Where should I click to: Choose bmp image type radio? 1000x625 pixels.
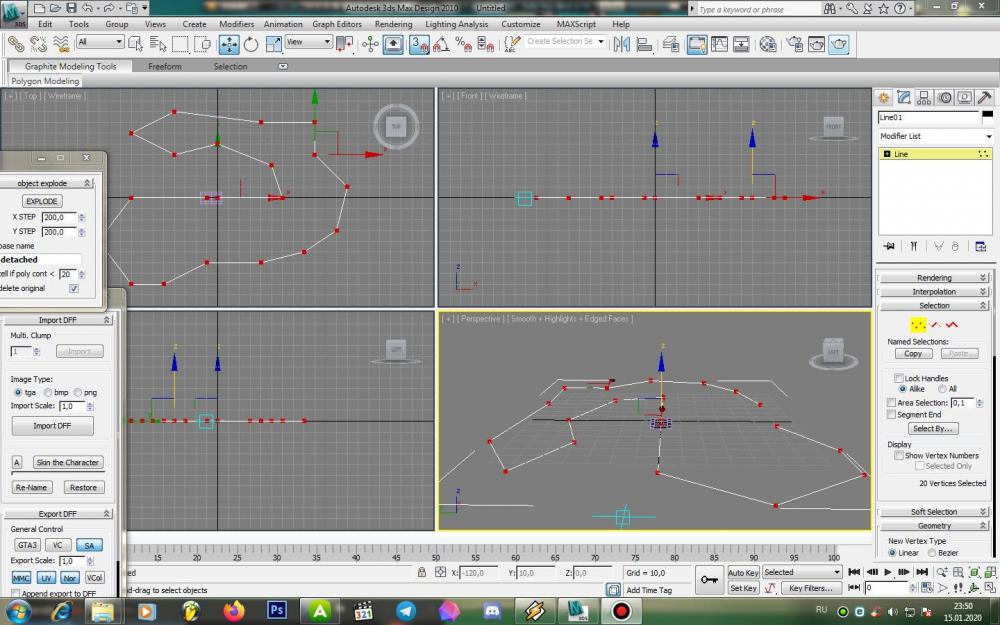click(x=48, y=392)
